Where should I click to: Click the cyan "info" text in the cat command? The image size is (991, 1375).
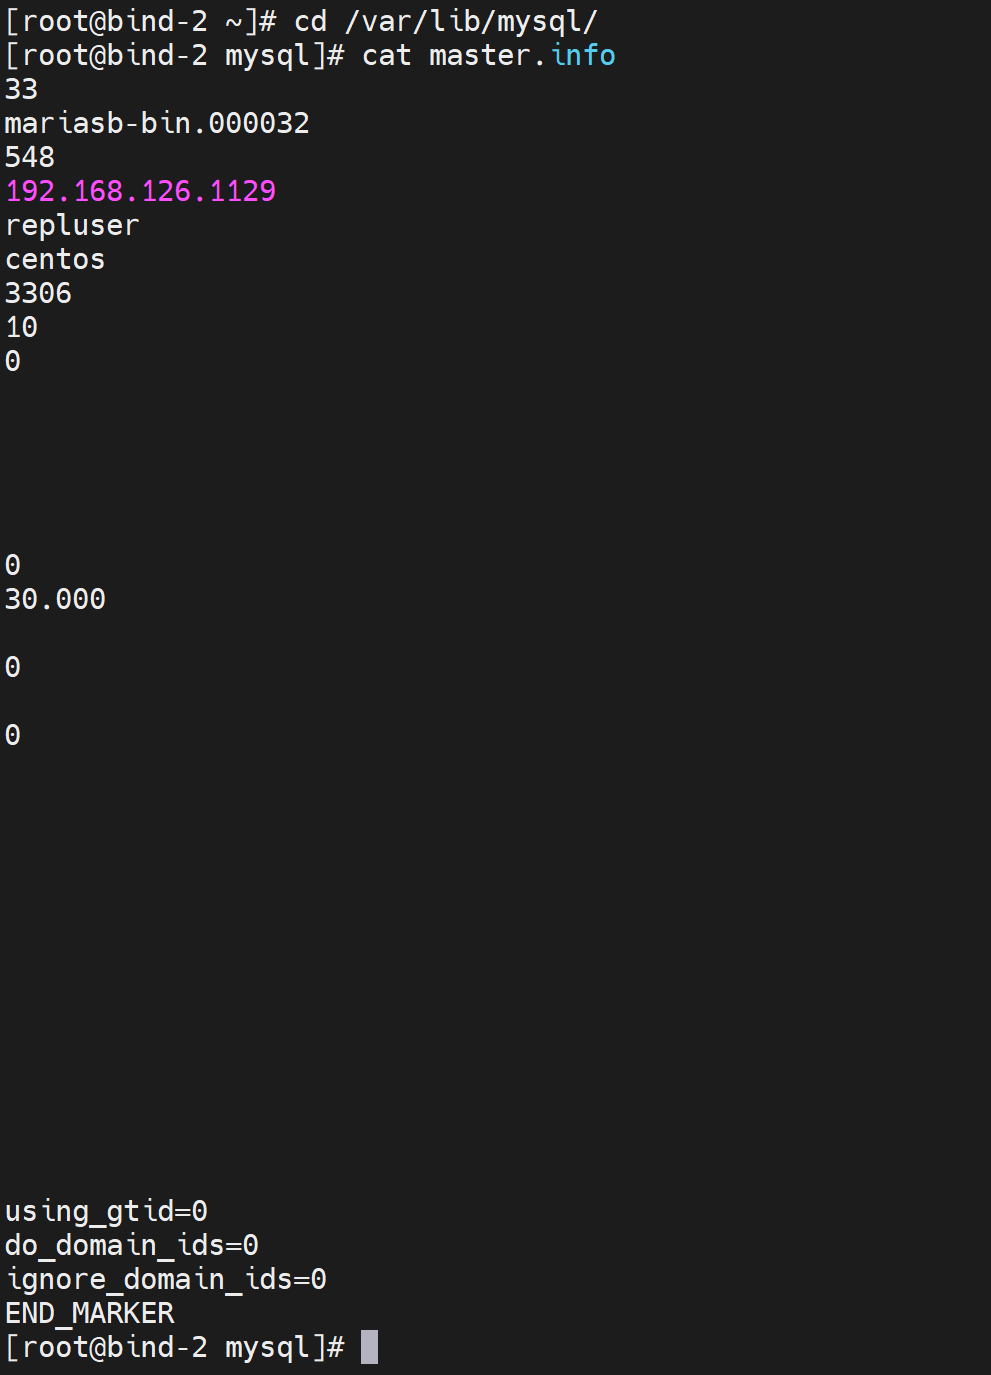pyautogui.click(x=583, y=55)
